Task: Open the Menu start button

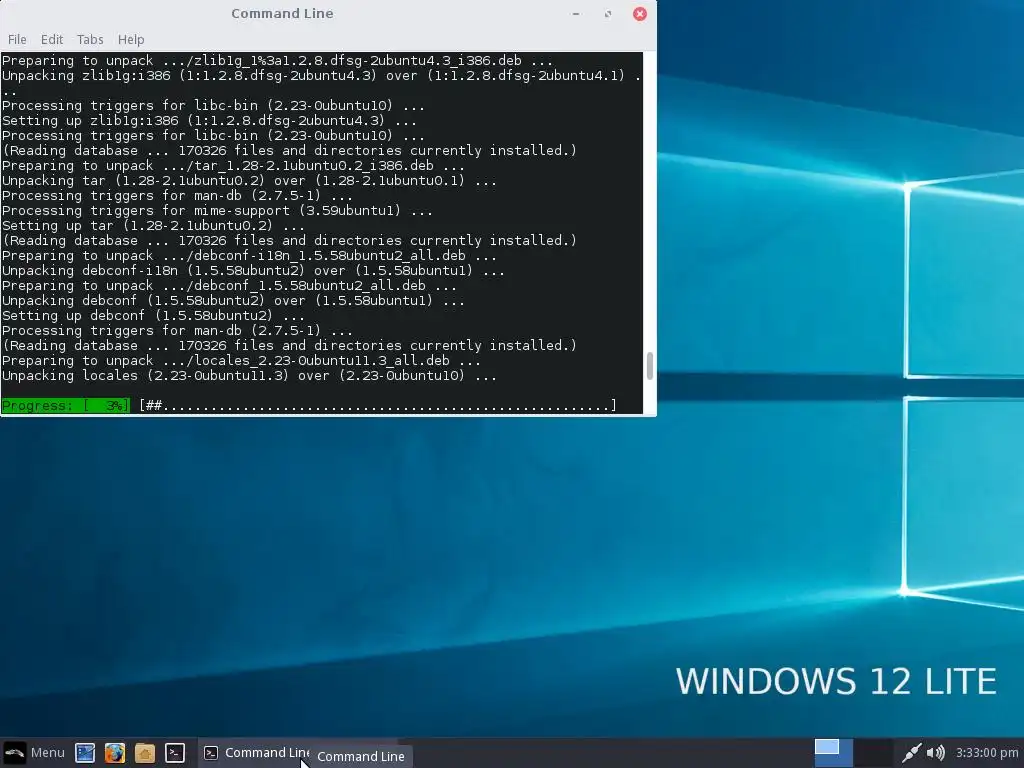Action: [34, 752]
